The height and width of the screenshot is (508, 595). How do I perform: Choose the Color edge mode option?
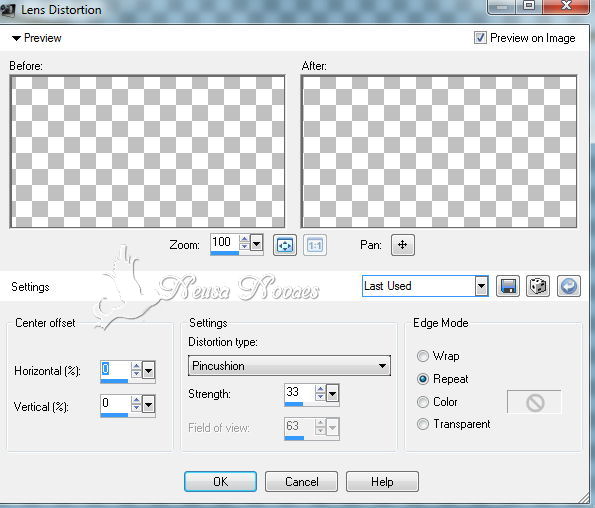[423, 402]
